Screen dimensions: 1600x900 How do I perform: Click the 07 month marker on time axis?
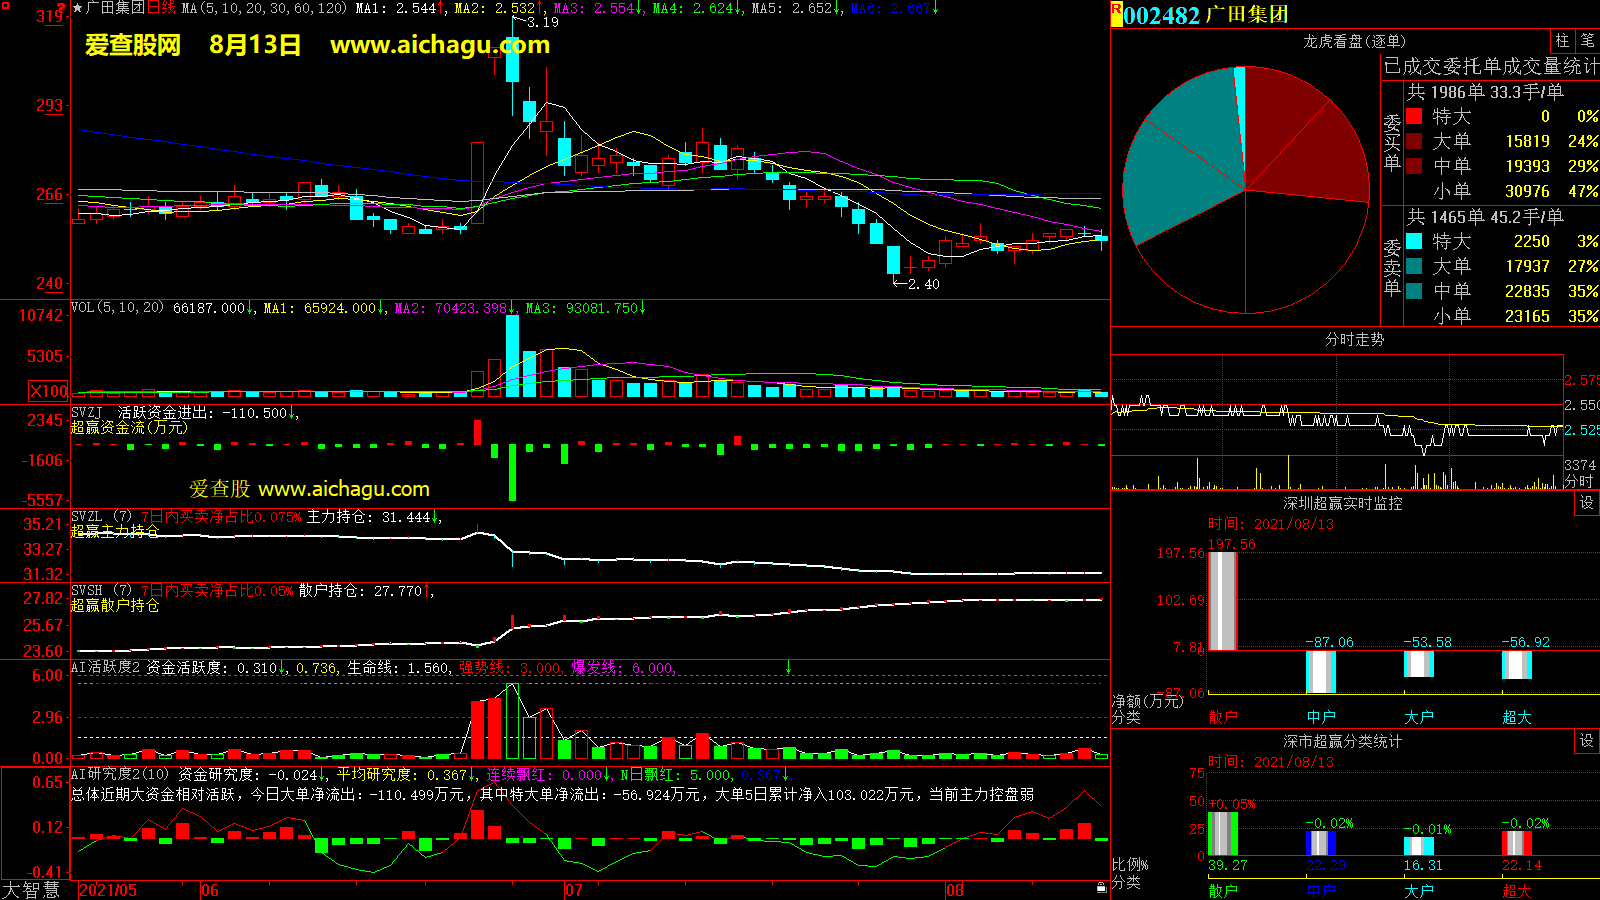point(573,890)
